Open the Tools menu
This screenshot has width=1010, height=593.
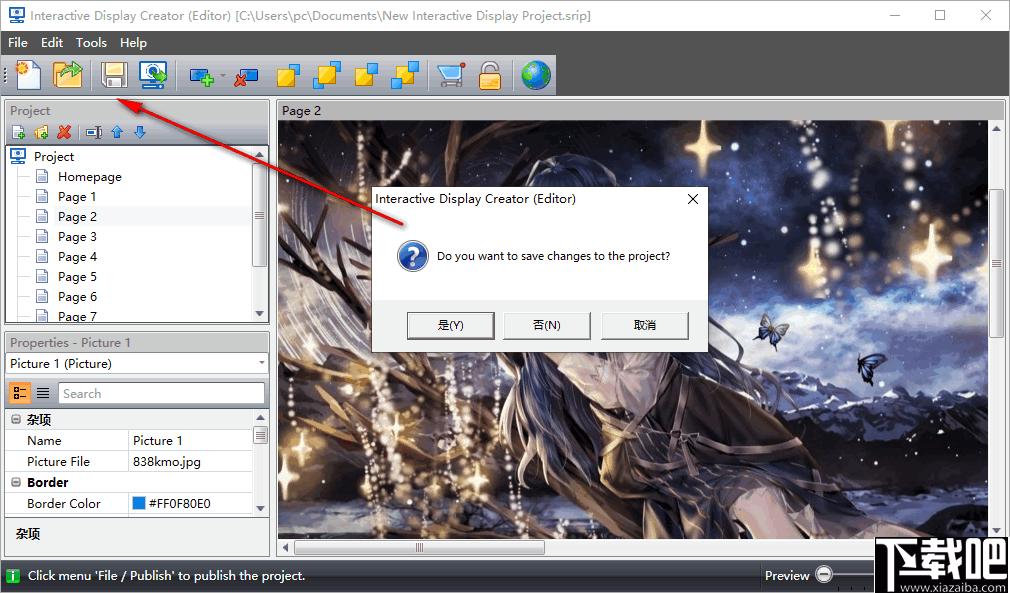tap(91, 43)
